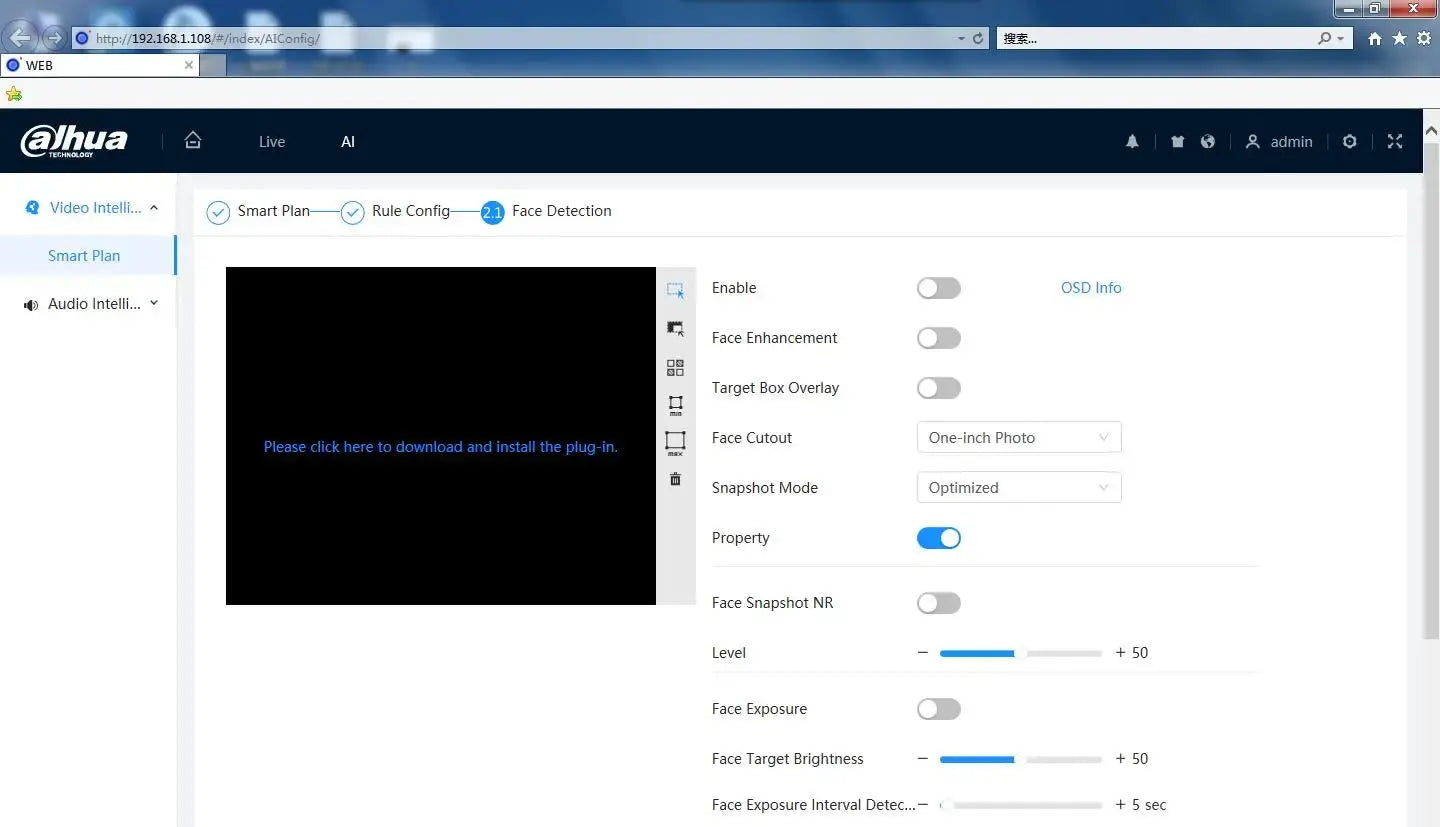Click the plug-in download link in preview

[440, 447]
